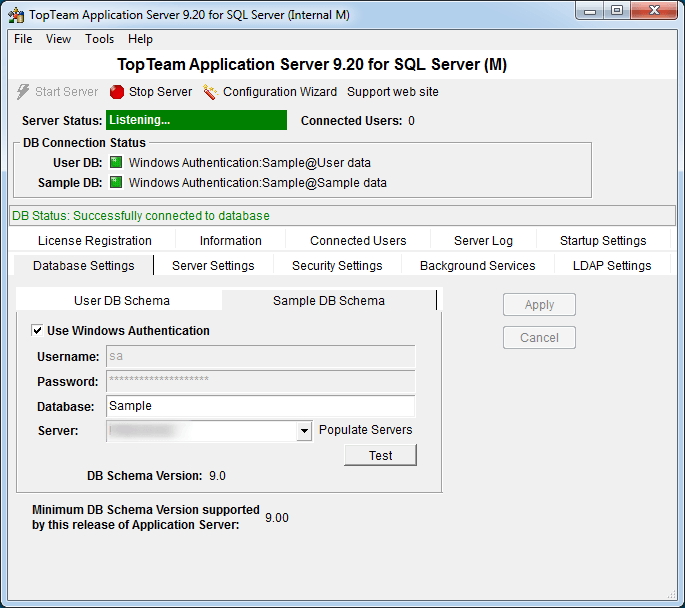Click the Sample DB green status icon
The width and height of the screenshot is (685, 608).
tap(116, 183)
